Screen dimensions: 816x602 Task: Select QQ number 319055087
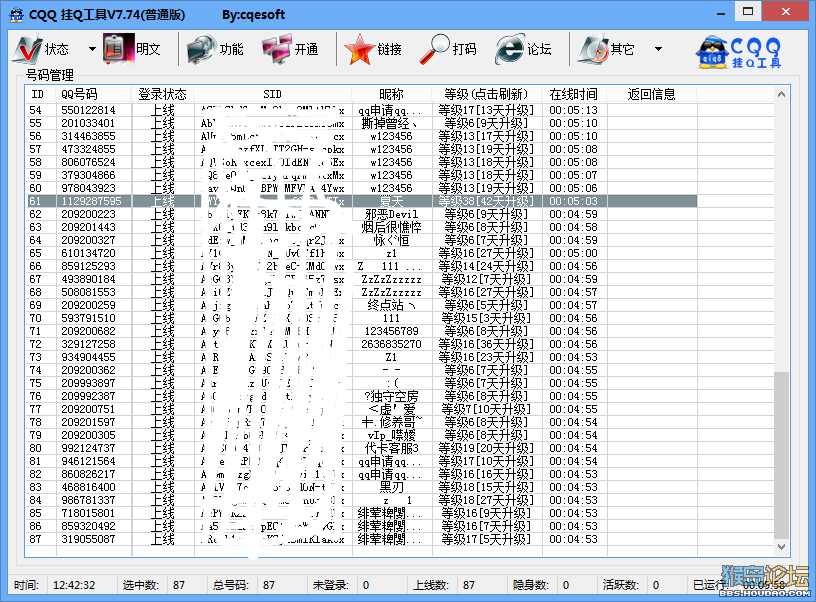click(x=88, y=540)
